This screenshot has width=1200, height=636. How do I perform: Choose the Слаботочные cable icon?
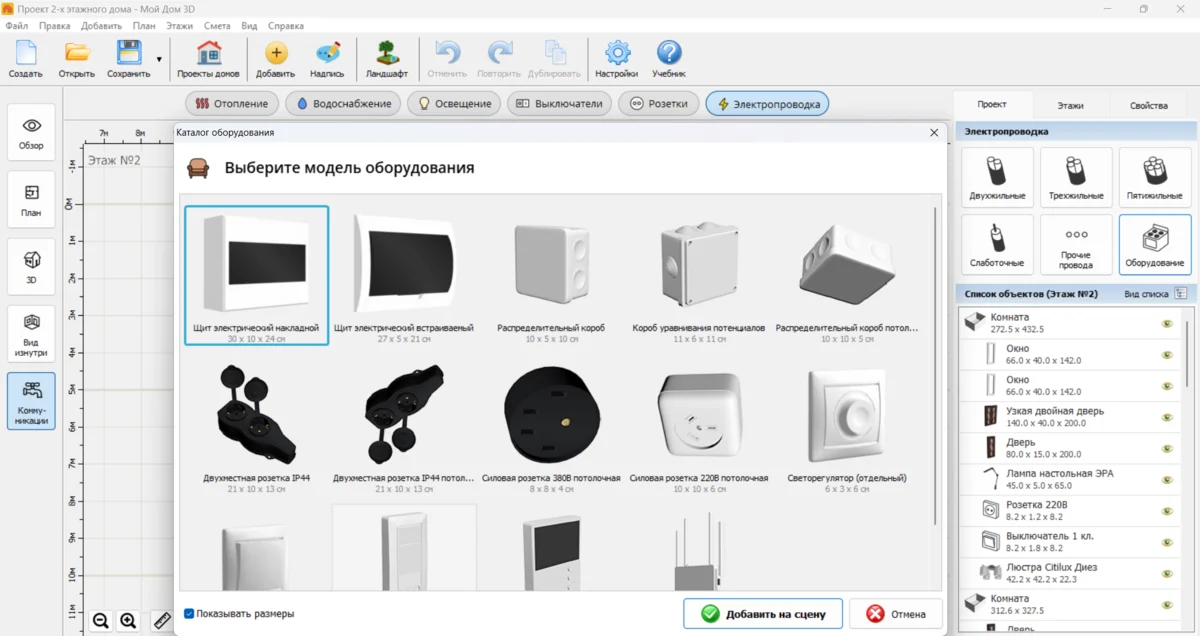pos(996,244)
